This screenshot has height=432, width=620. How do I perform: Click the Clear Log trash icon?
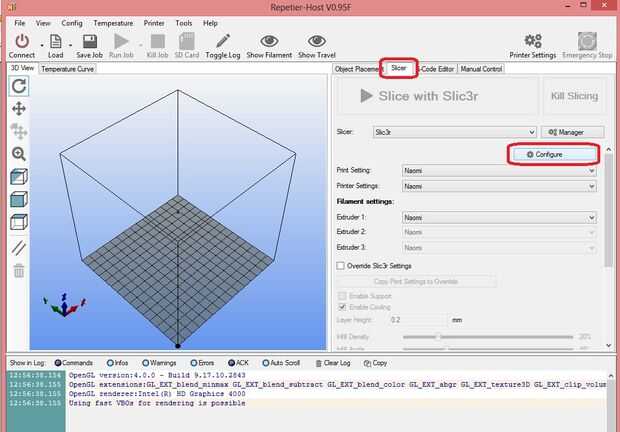[318, 363]
